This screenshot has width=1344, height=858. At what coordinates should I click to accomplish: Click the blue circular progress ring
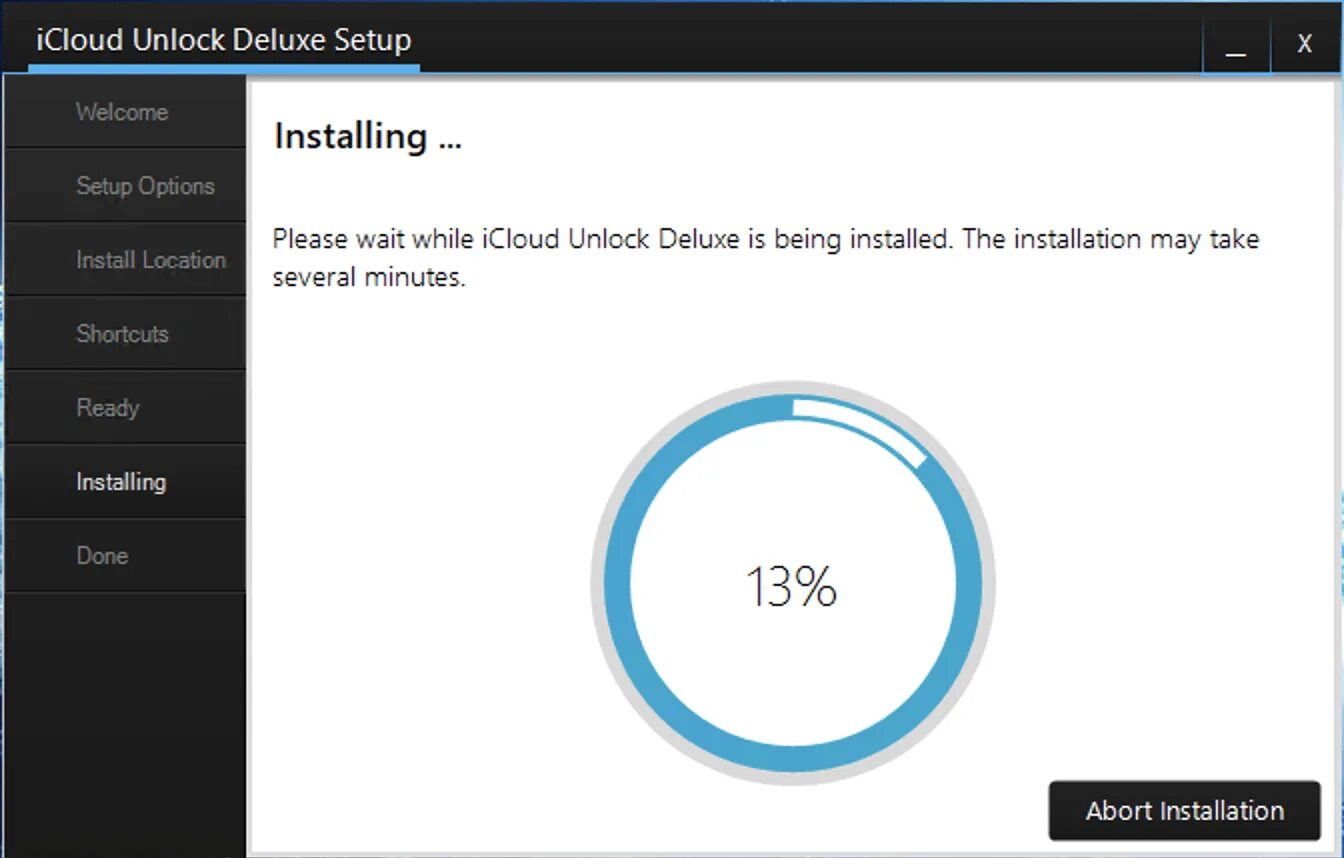pos(618,590)
